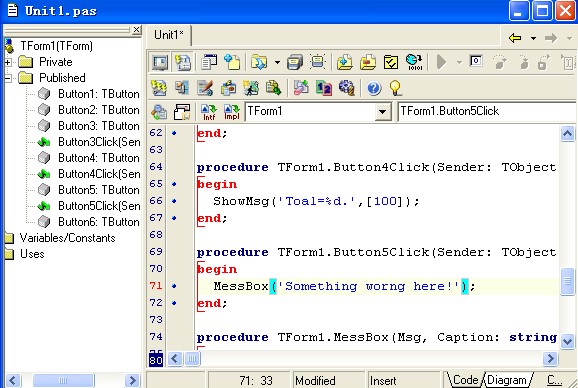Image resolution: width=578 pixels, height=388 pixels.
Task: Select Button1: TButton in the tree
Action: [98, 94]
